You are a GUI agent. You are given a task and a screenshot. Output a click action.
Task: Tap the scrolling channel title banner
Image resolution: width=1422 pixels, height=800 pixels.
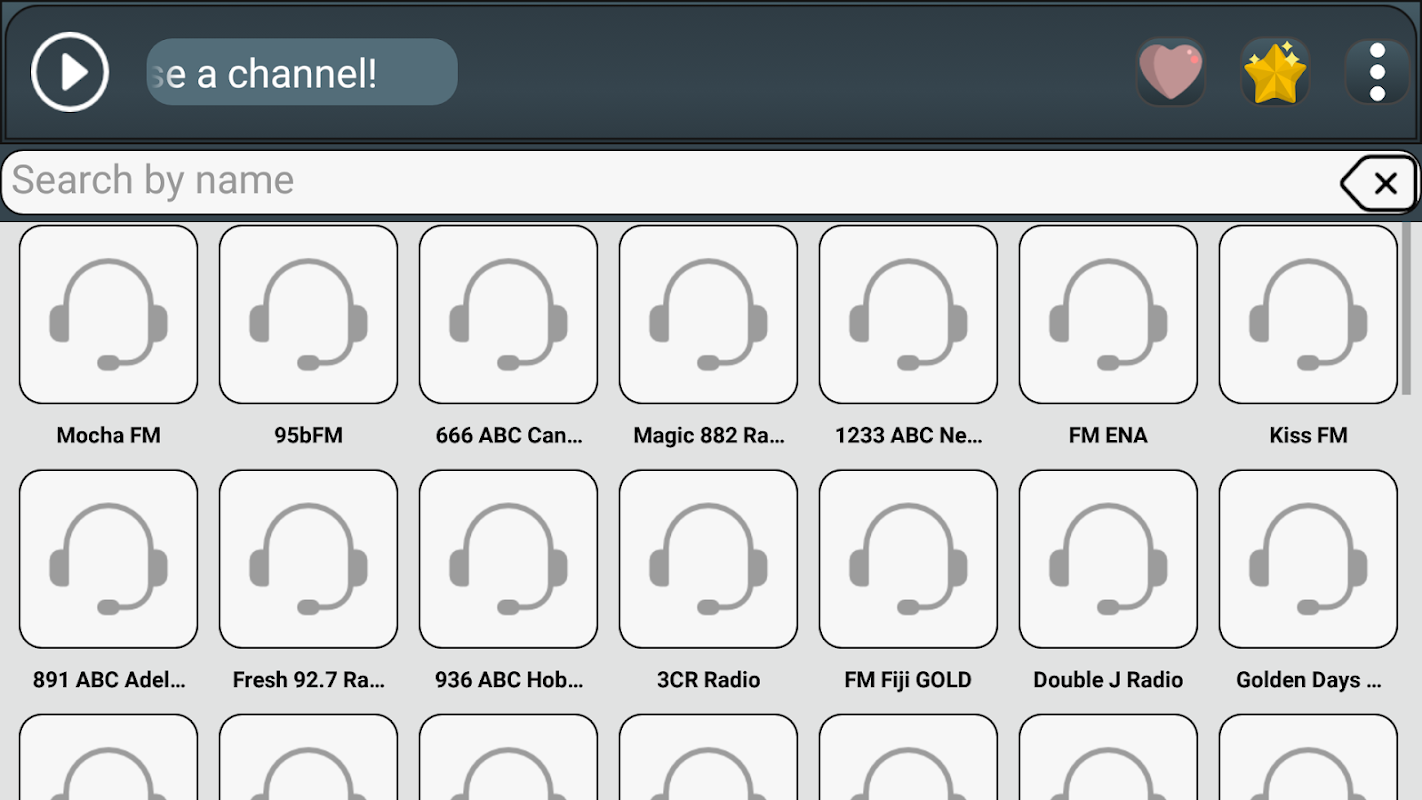coord(302,72)
